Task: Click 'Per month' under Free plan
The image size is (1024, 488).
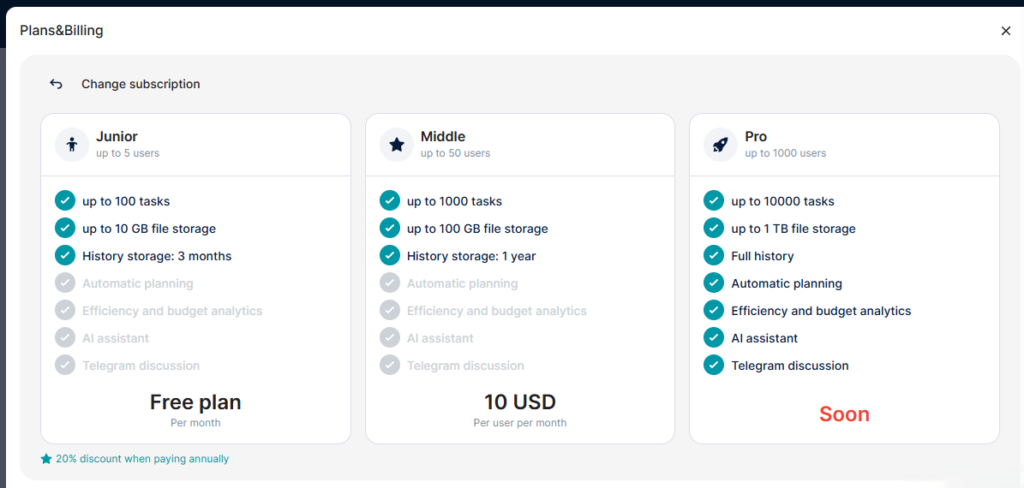Action: [x=195, y=423]
